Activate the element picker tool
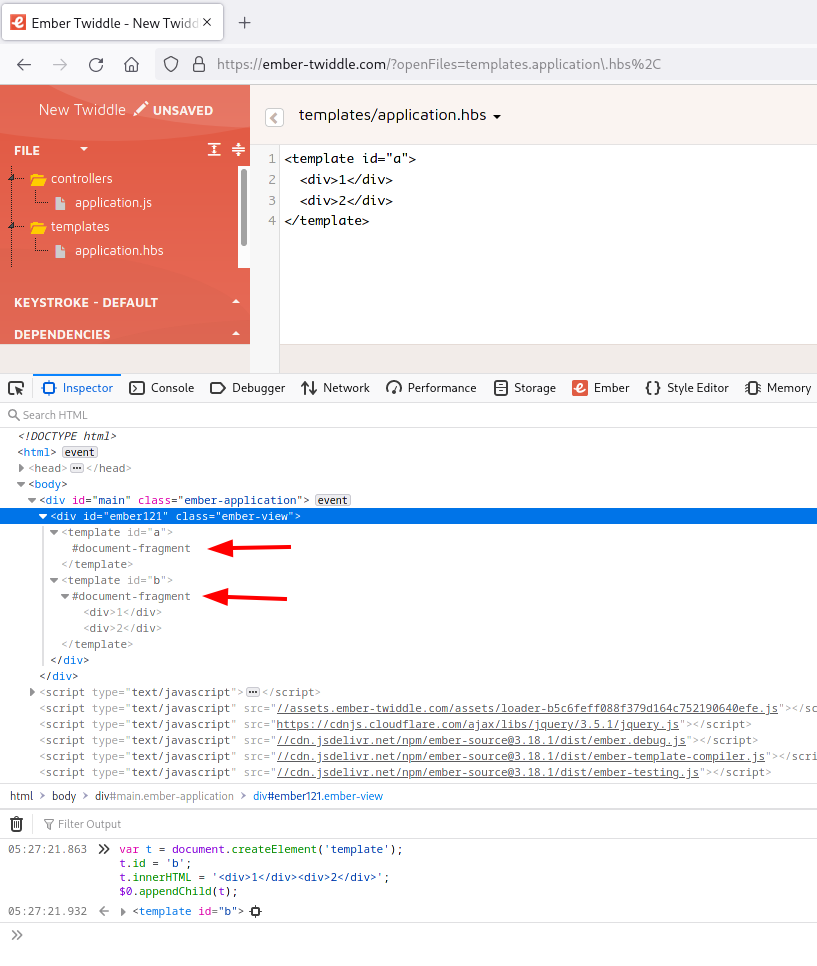Image resolution: width=817 pixels, height=966 pixels. point(16,388)
